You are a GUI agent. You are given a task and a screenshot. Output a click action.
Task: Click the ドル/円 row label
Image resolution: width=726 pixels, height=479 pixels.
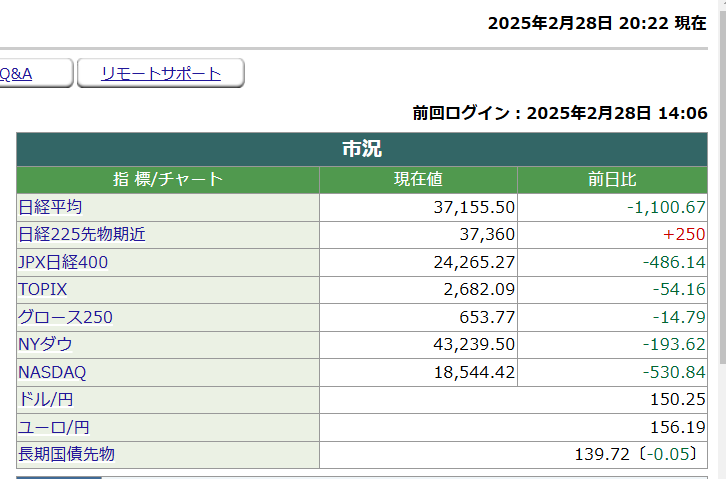[x=44, y=400]
